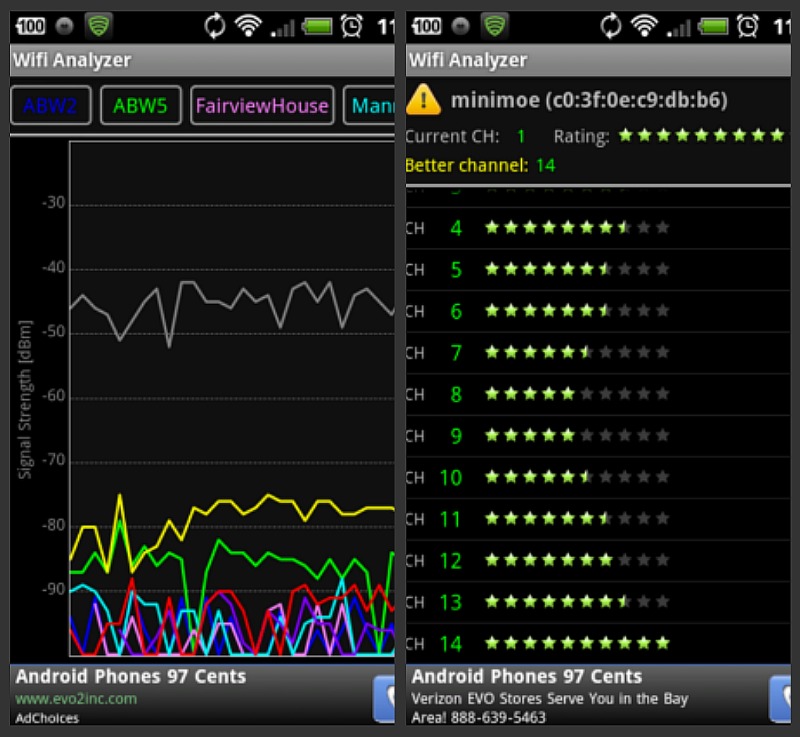
Task: Tap the 100 battery indicator in left screen
Action: (31, 26)
